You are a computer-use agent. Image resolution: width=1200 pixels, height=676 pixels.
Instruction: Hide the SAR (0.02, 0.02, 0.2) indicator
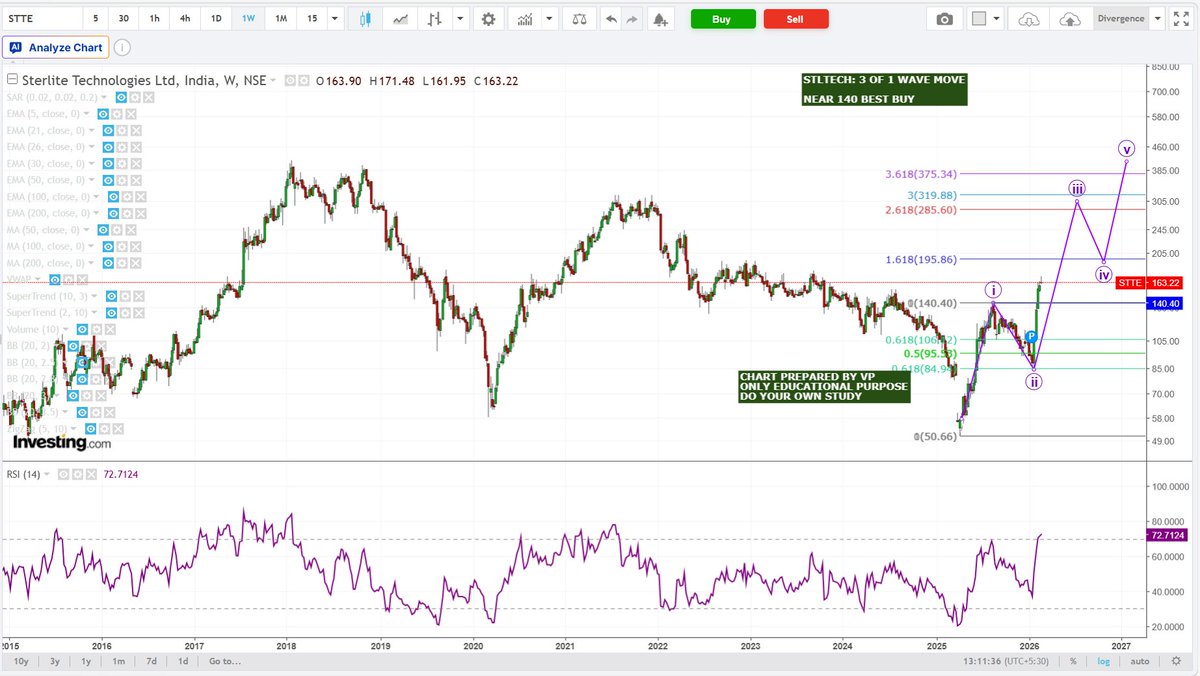[x=121, y=97]
